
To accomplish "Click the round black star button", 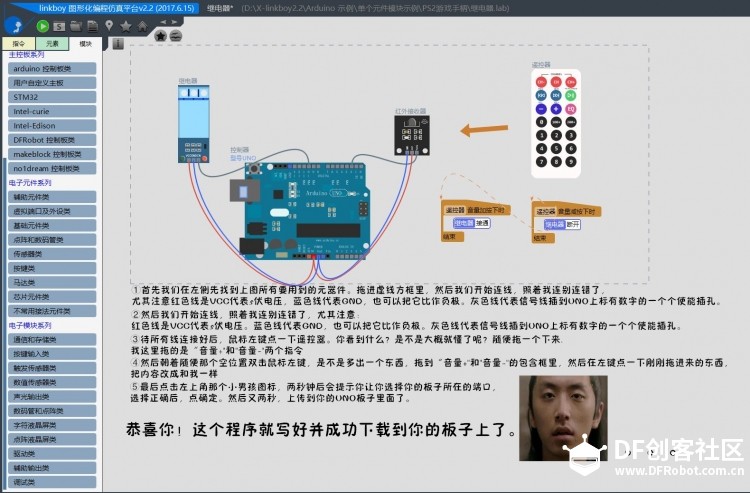I will pos(161,36).
